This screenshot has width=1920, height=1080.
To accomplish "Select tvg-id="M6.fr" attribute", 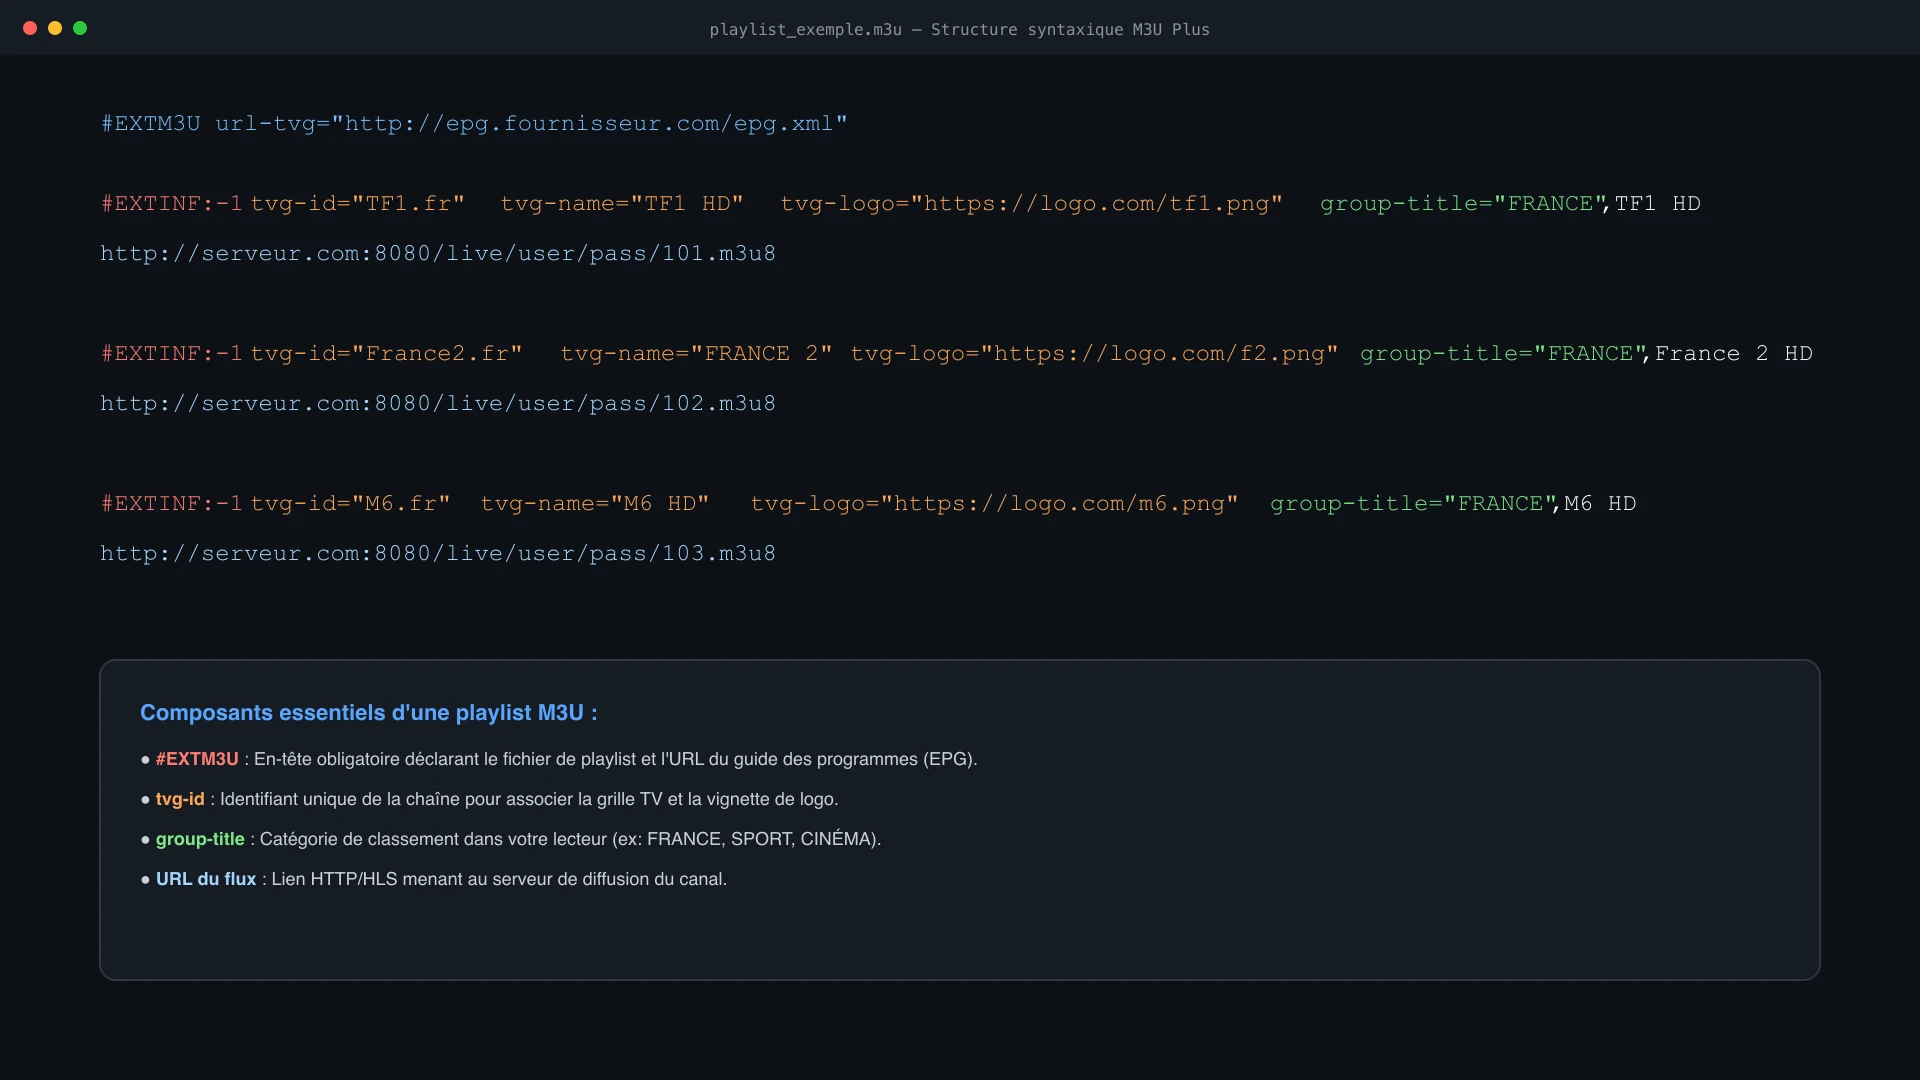I will 351,504.
